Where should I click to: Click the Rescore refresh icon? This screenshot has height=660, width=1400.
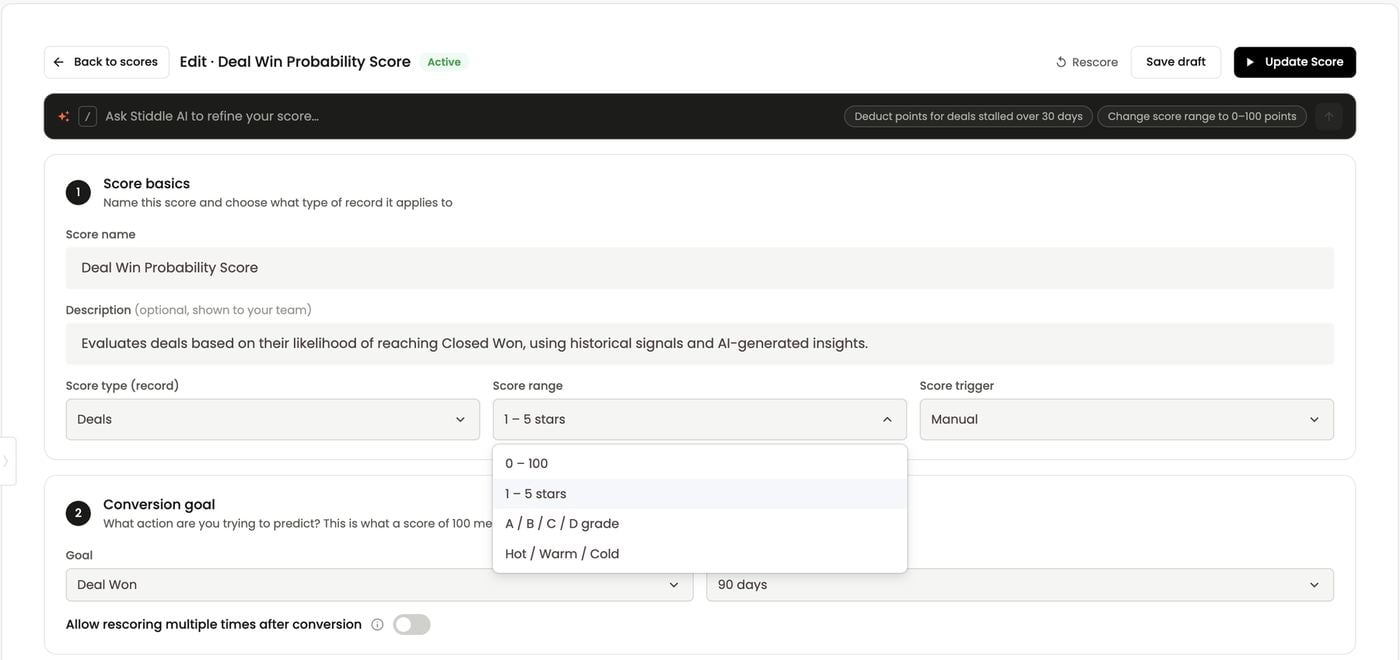point(1061,62)
